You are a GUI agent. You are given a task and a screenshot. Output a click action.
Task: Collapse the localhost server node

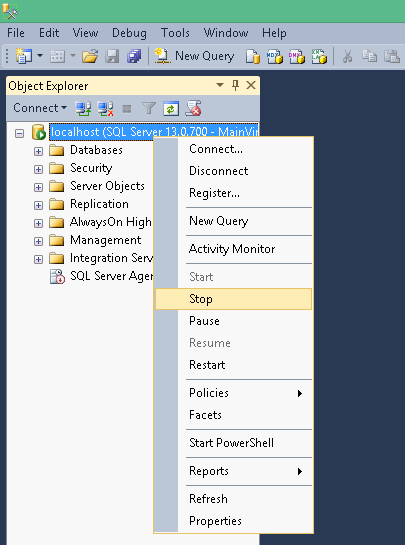tap(19, 133)
